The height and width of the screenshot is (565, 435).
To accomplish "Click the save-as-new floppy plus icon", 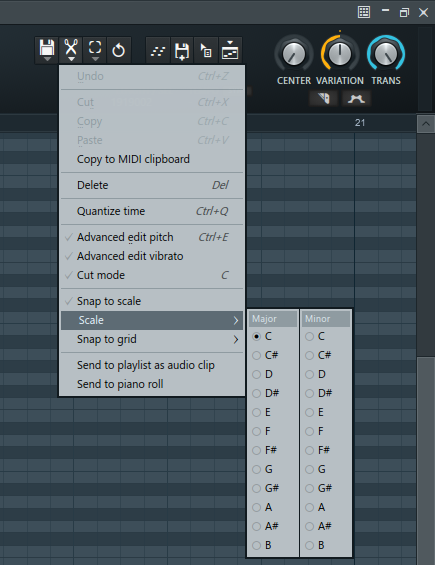I will (x=182, y=51).
